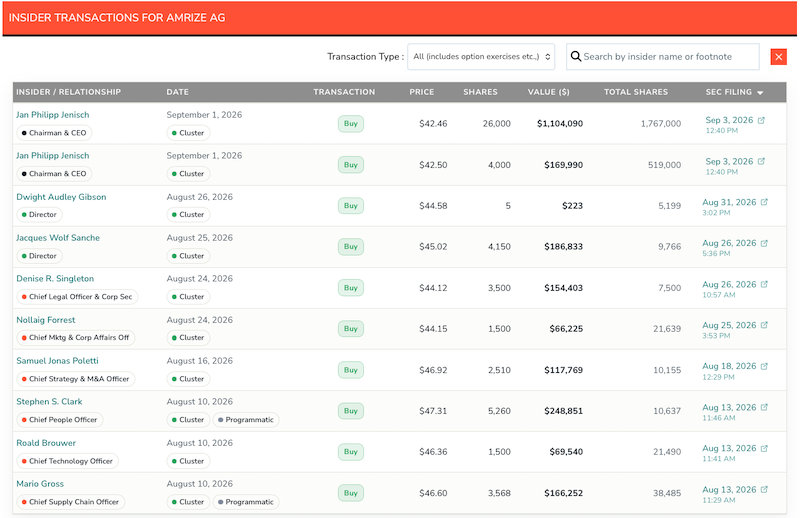Sort by SHARES column header
The image size is (800, 518).
point(480,92)
